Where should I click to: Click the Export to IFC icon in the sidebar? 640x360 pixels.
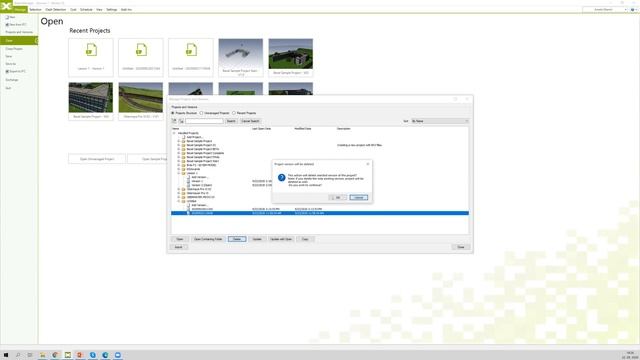click(x=7, y=71)
